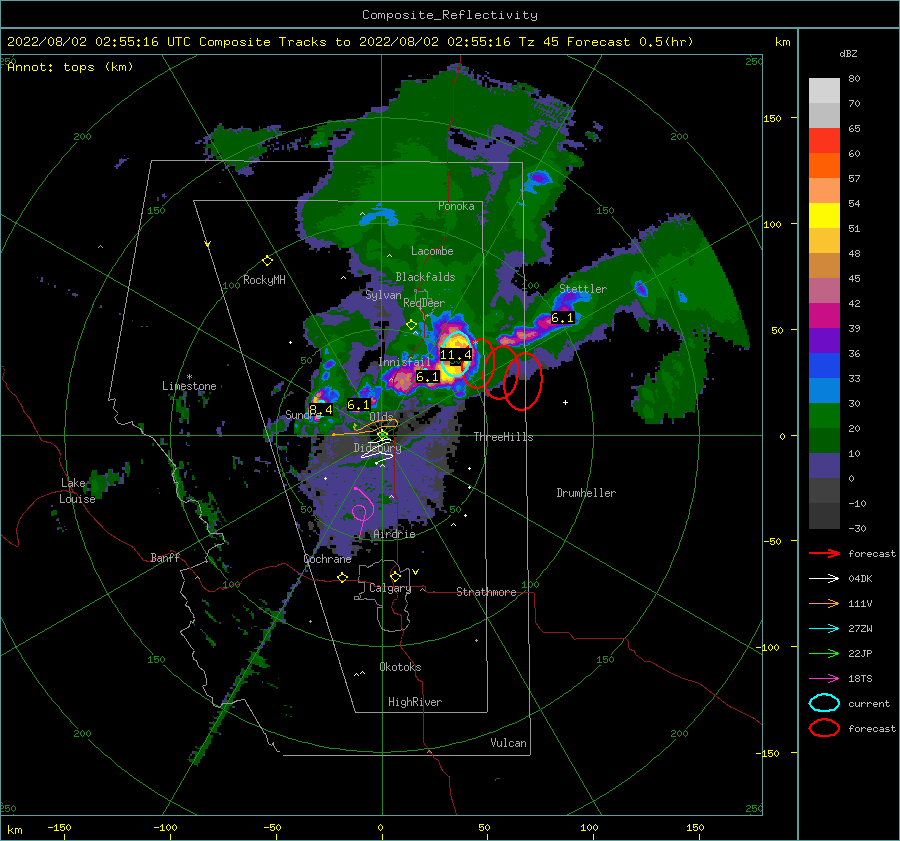Click the Okotoks label
This screenshot has height=841, width=900.
pos(400,667)
